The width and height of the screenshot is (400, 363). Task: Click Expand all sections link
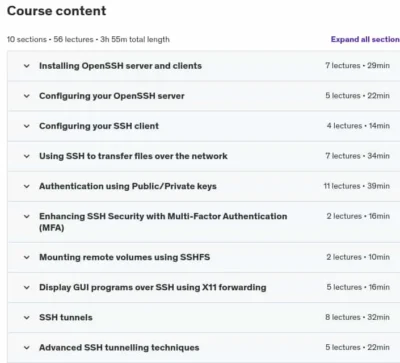365,39
